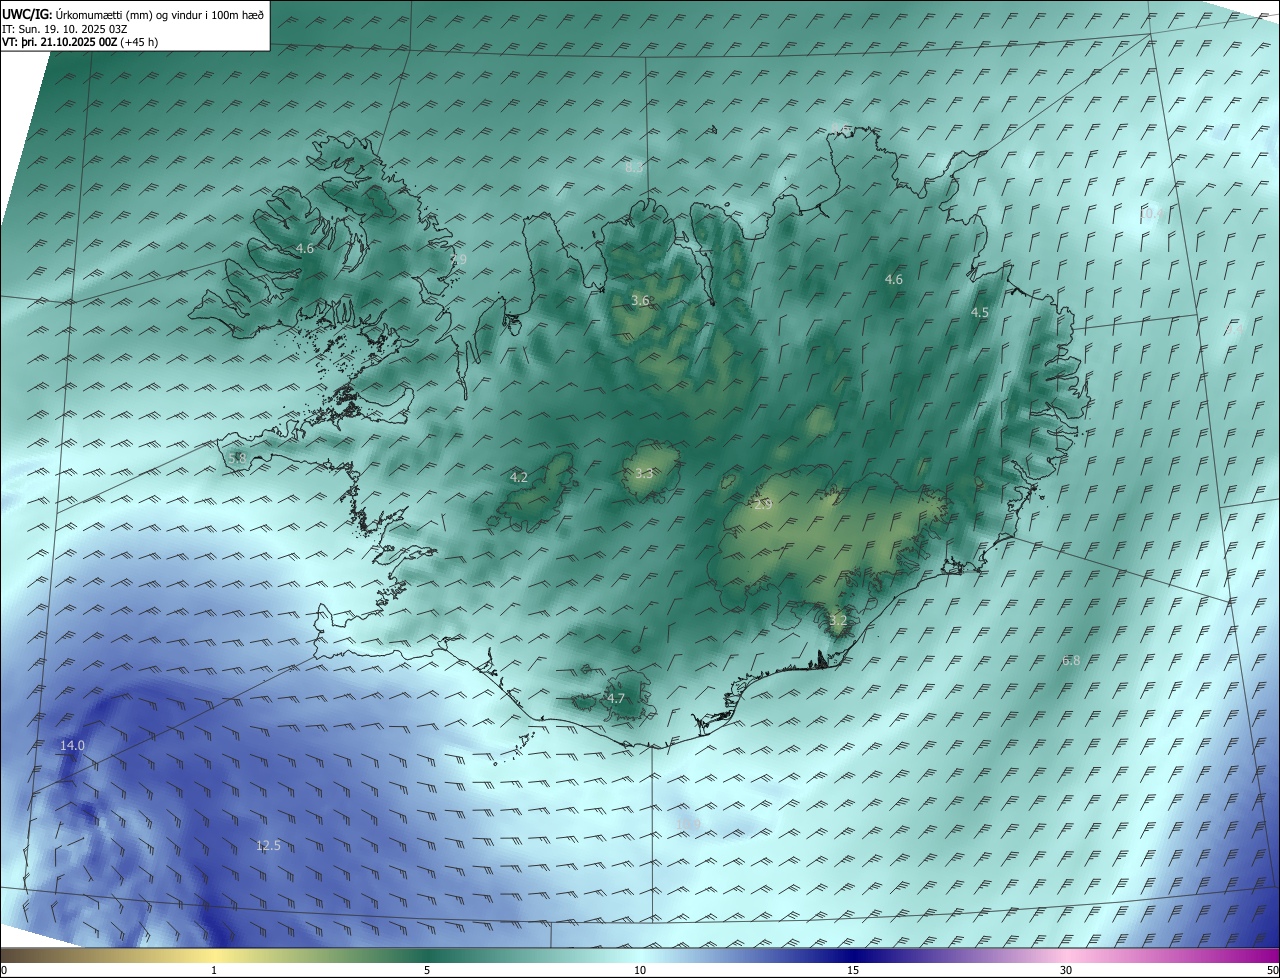
Task: Click the 4.7 value on the south-coast glacier
Action: pyautogui.click(x=616, y=698)
